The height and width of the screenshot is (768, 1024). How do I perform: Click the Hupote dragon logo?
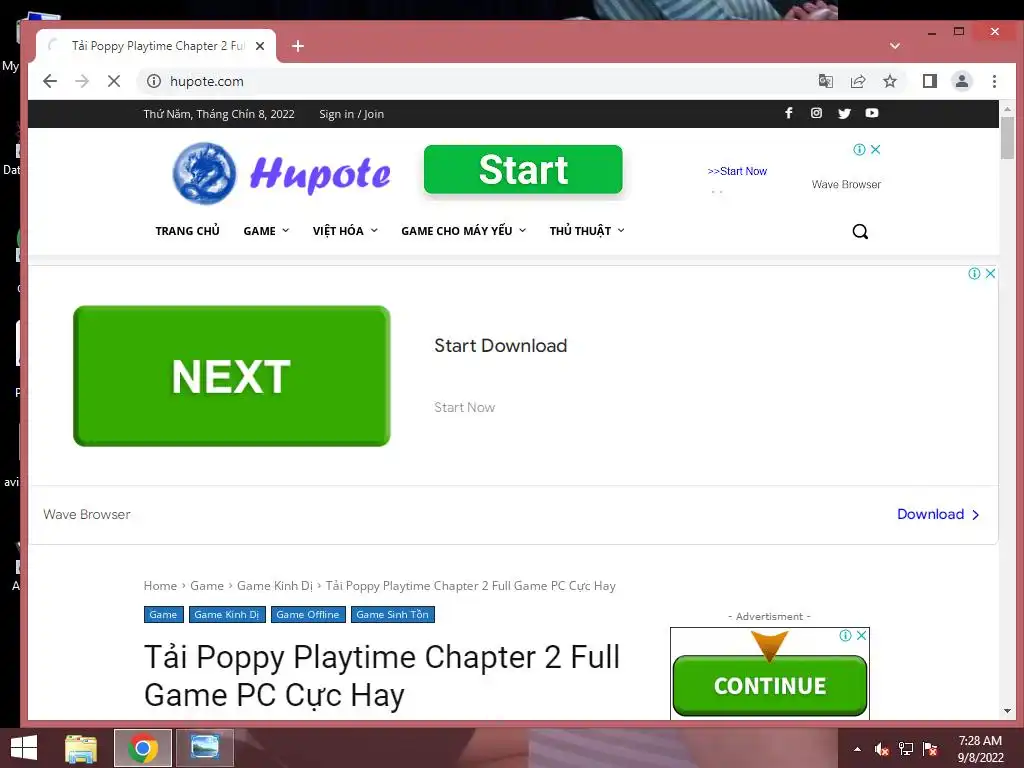tap(204, 173)
